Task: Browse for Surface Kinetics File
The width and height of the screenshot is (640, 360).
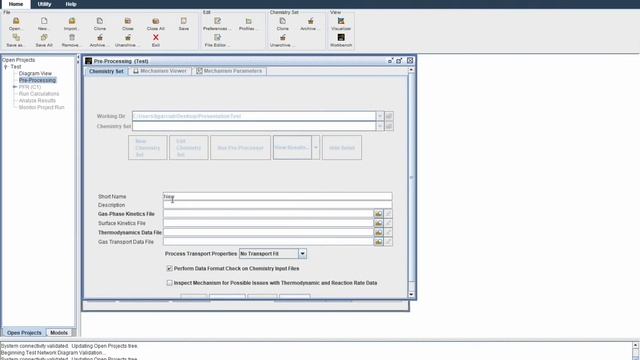Action: (x=378, y=223)
